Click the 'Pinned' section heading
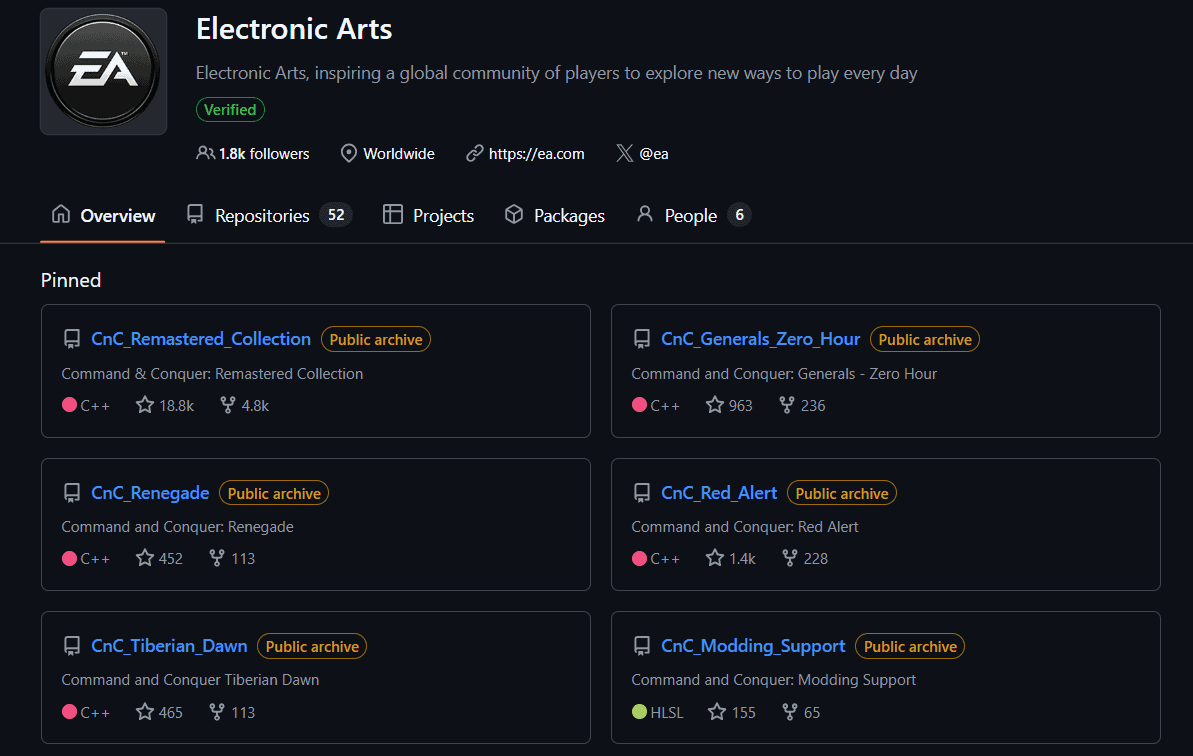 pos(71,280)
